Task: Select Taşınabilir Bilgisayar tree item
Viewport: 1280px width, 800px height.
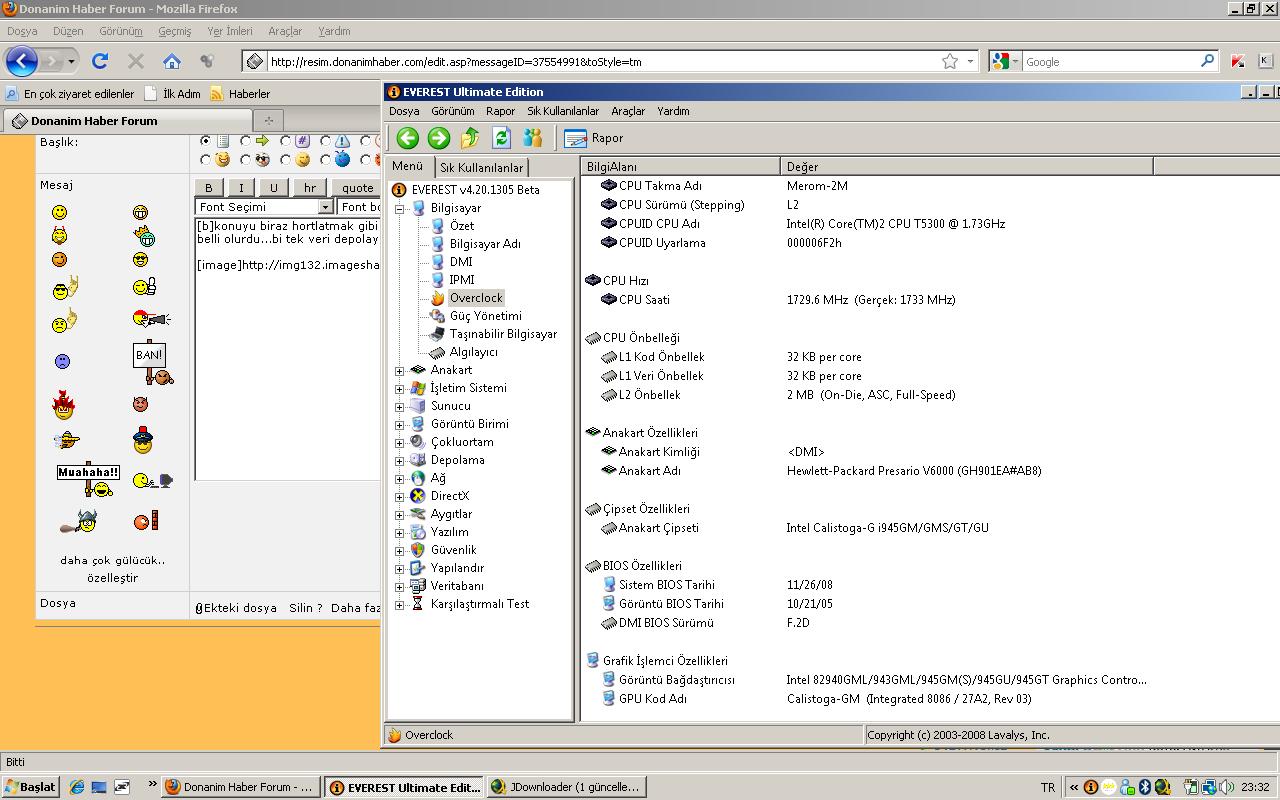Action: click(503, 334)
